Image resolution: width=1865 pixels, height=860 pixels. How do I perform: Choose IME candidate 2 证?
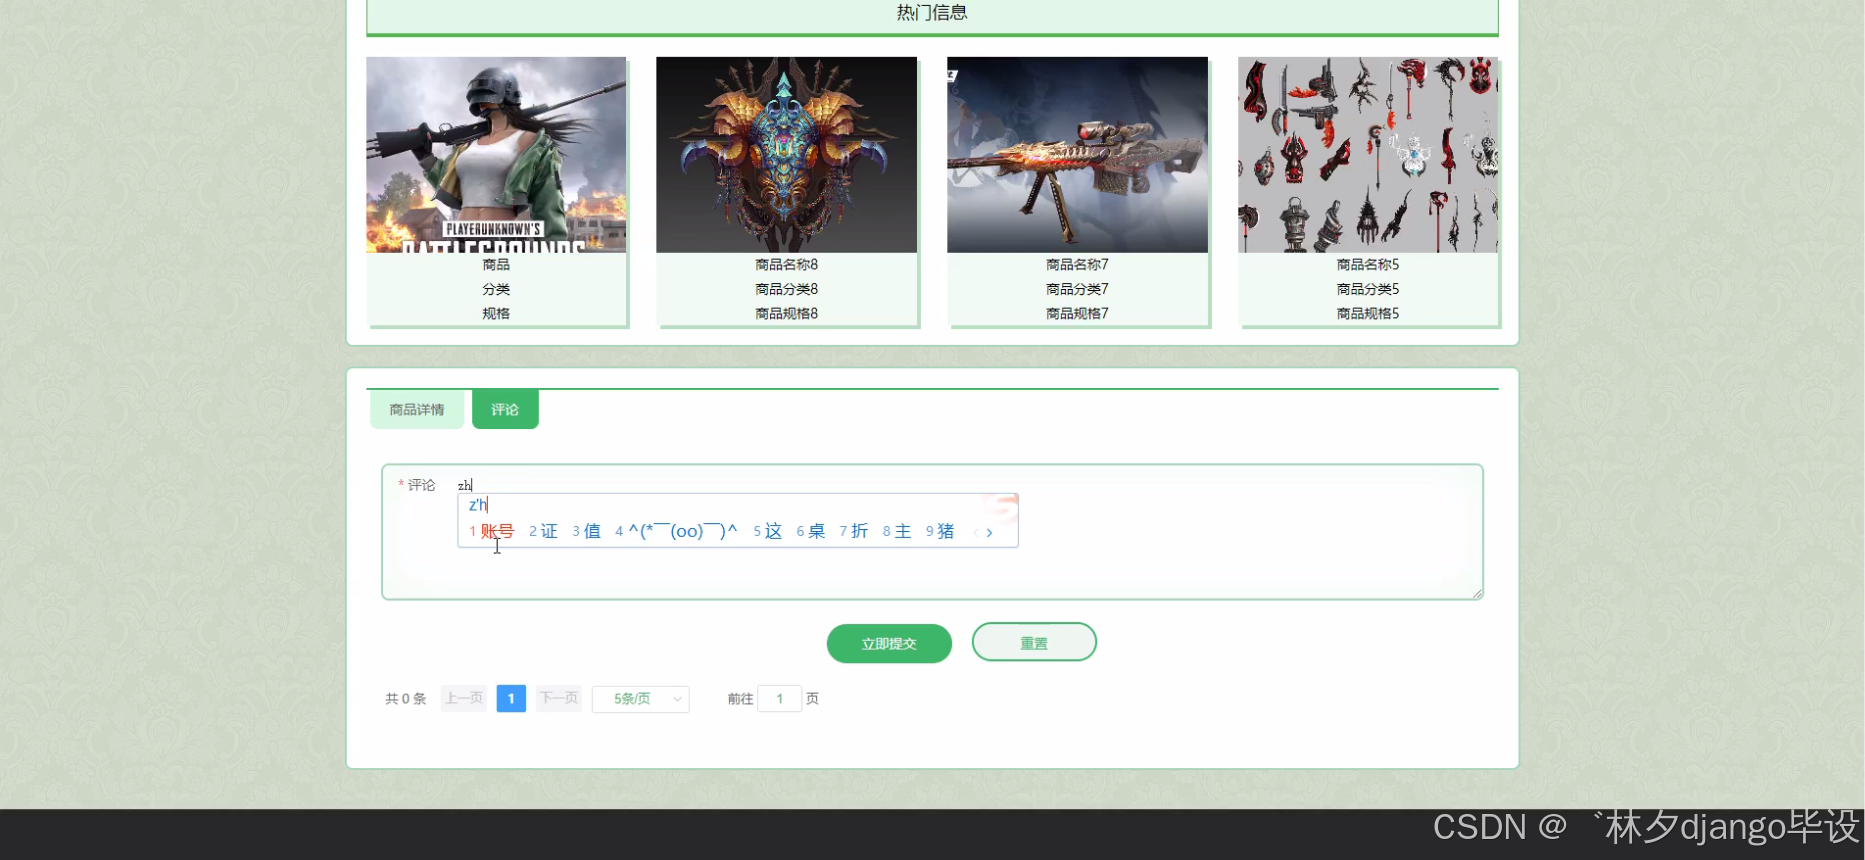click(x=543, y=531)
